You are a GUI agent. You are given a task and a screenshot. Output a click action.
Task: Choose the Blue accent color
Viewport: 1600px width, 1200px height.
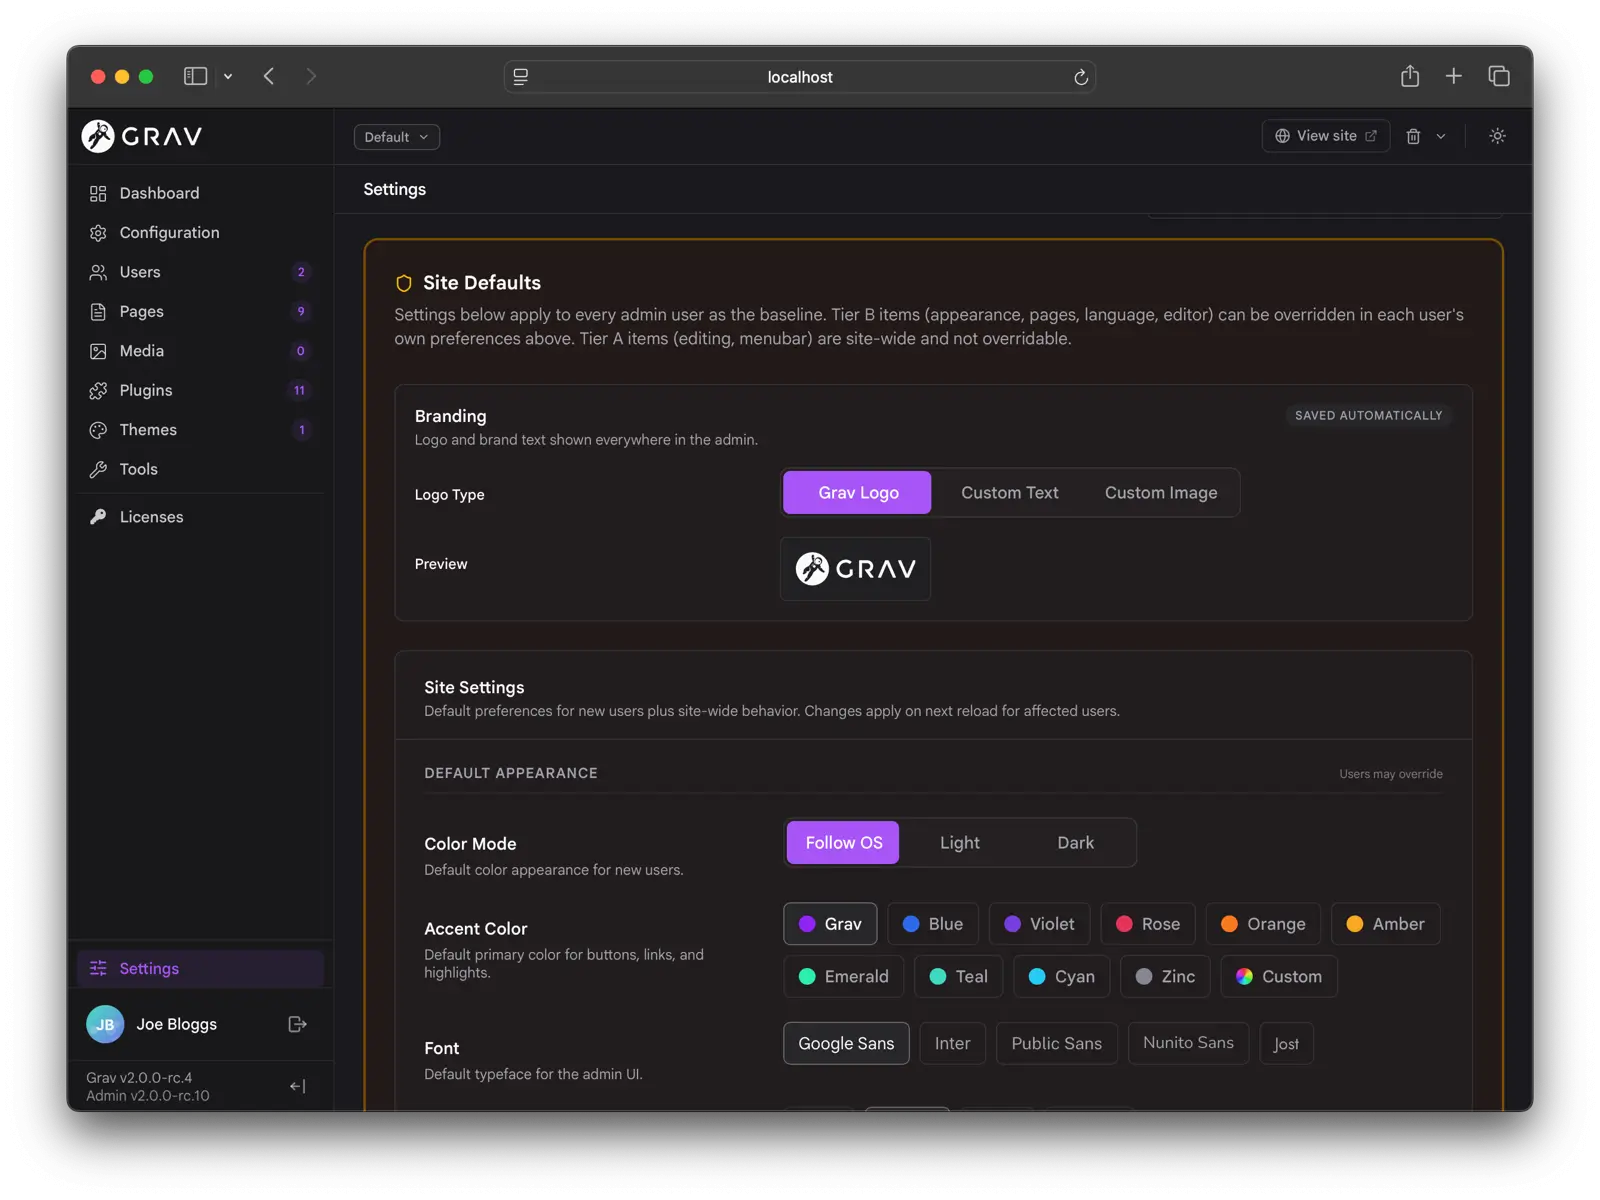933,924
